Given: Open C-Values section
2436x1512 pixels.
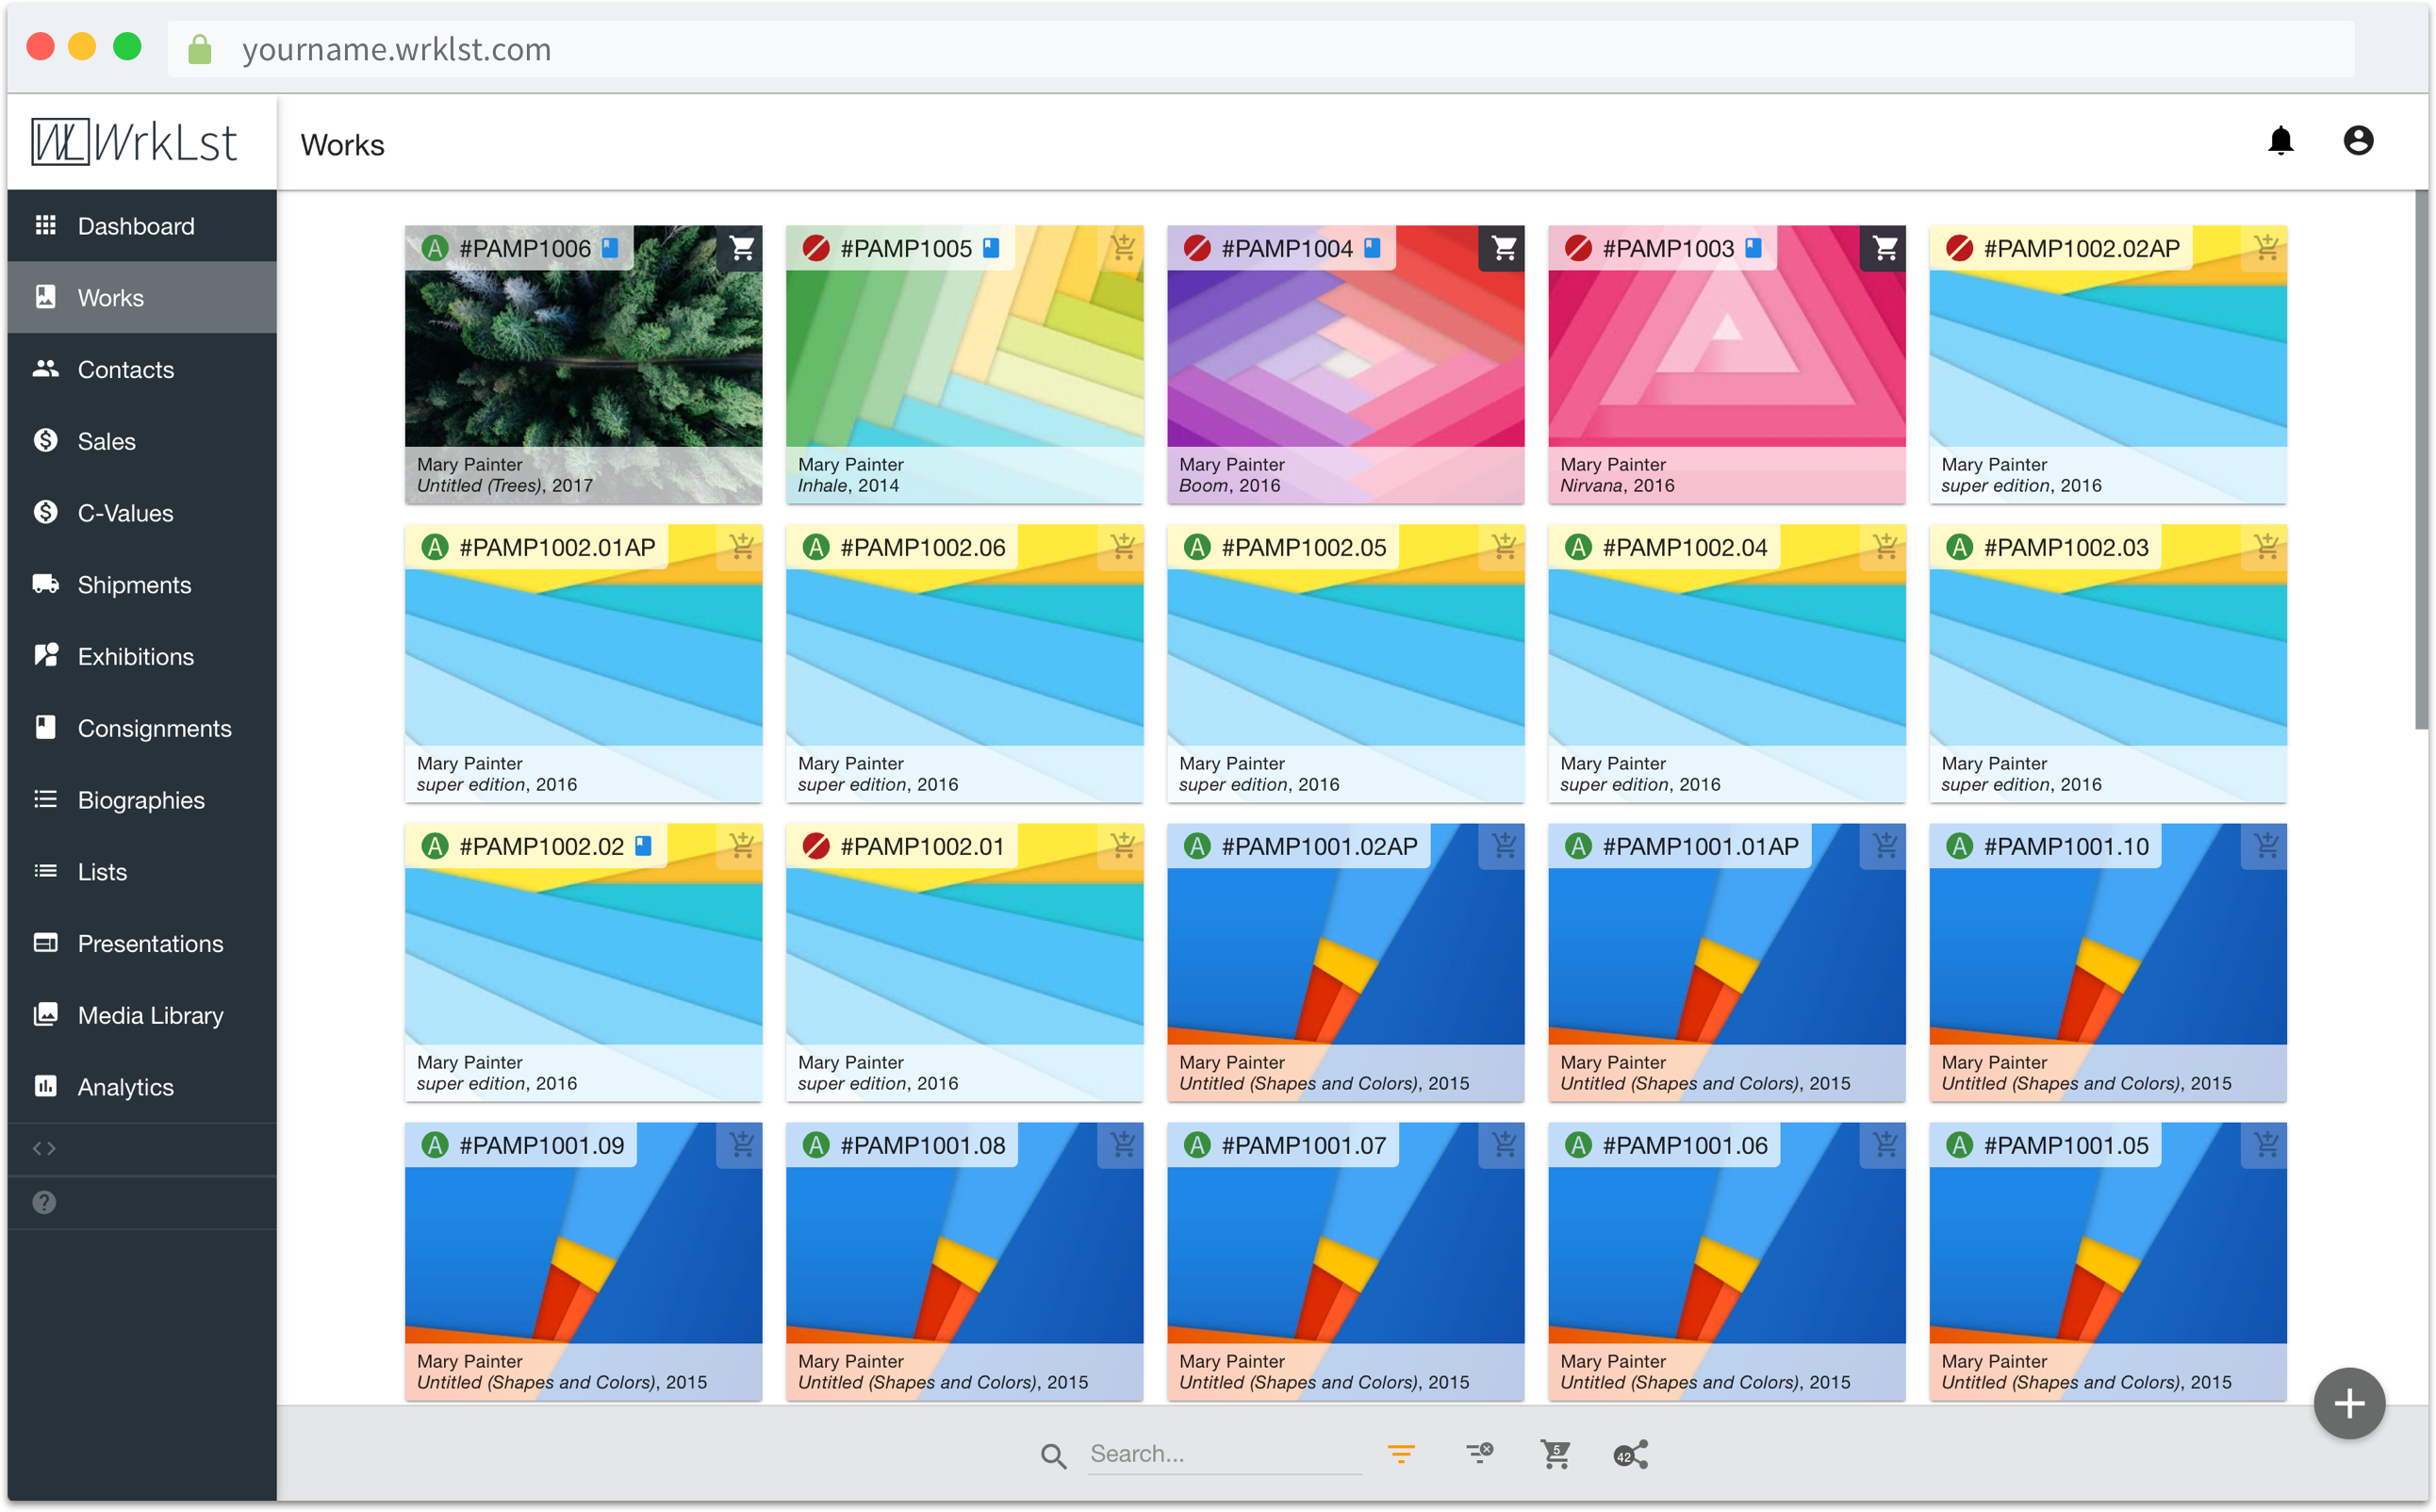Looking at the screenshot, I should coord(142,513).
